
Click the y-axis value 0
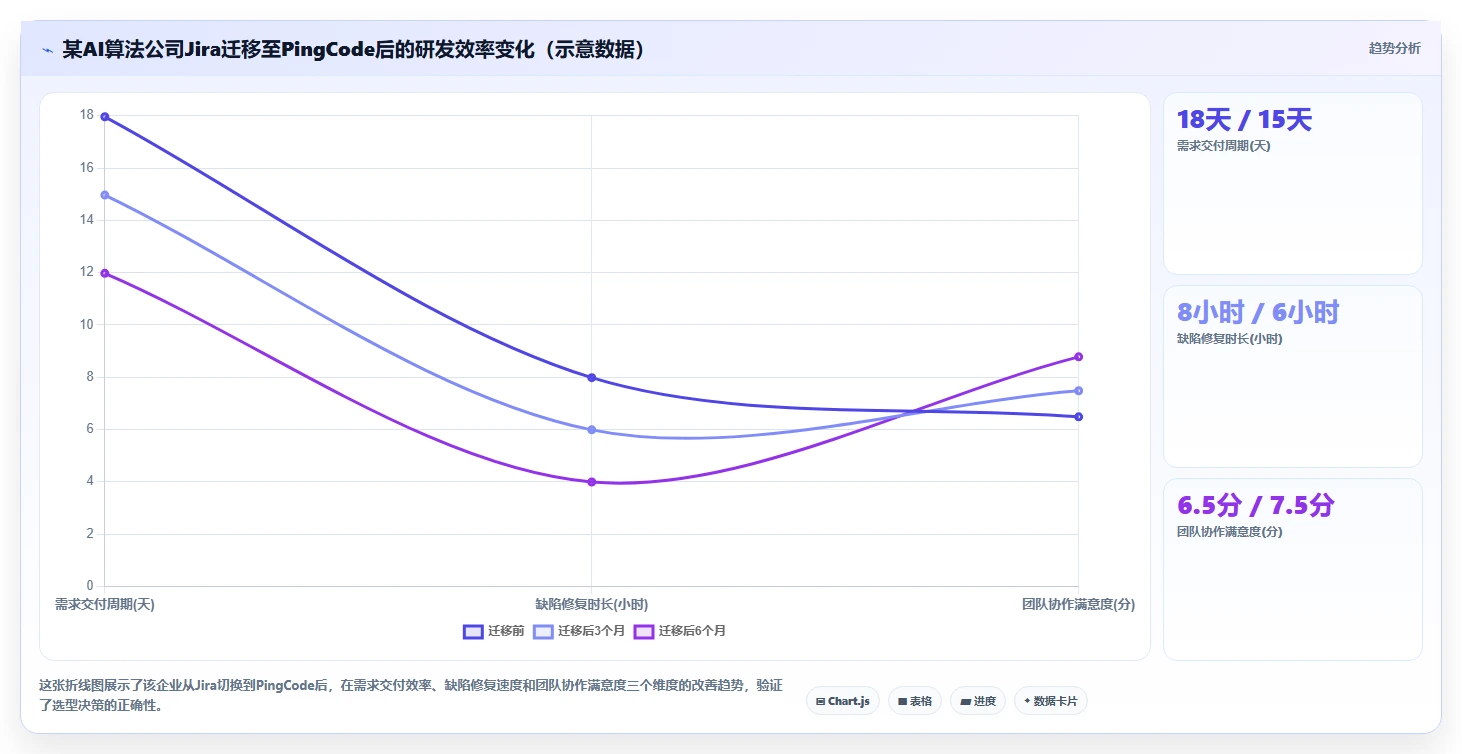coord(90,586)
